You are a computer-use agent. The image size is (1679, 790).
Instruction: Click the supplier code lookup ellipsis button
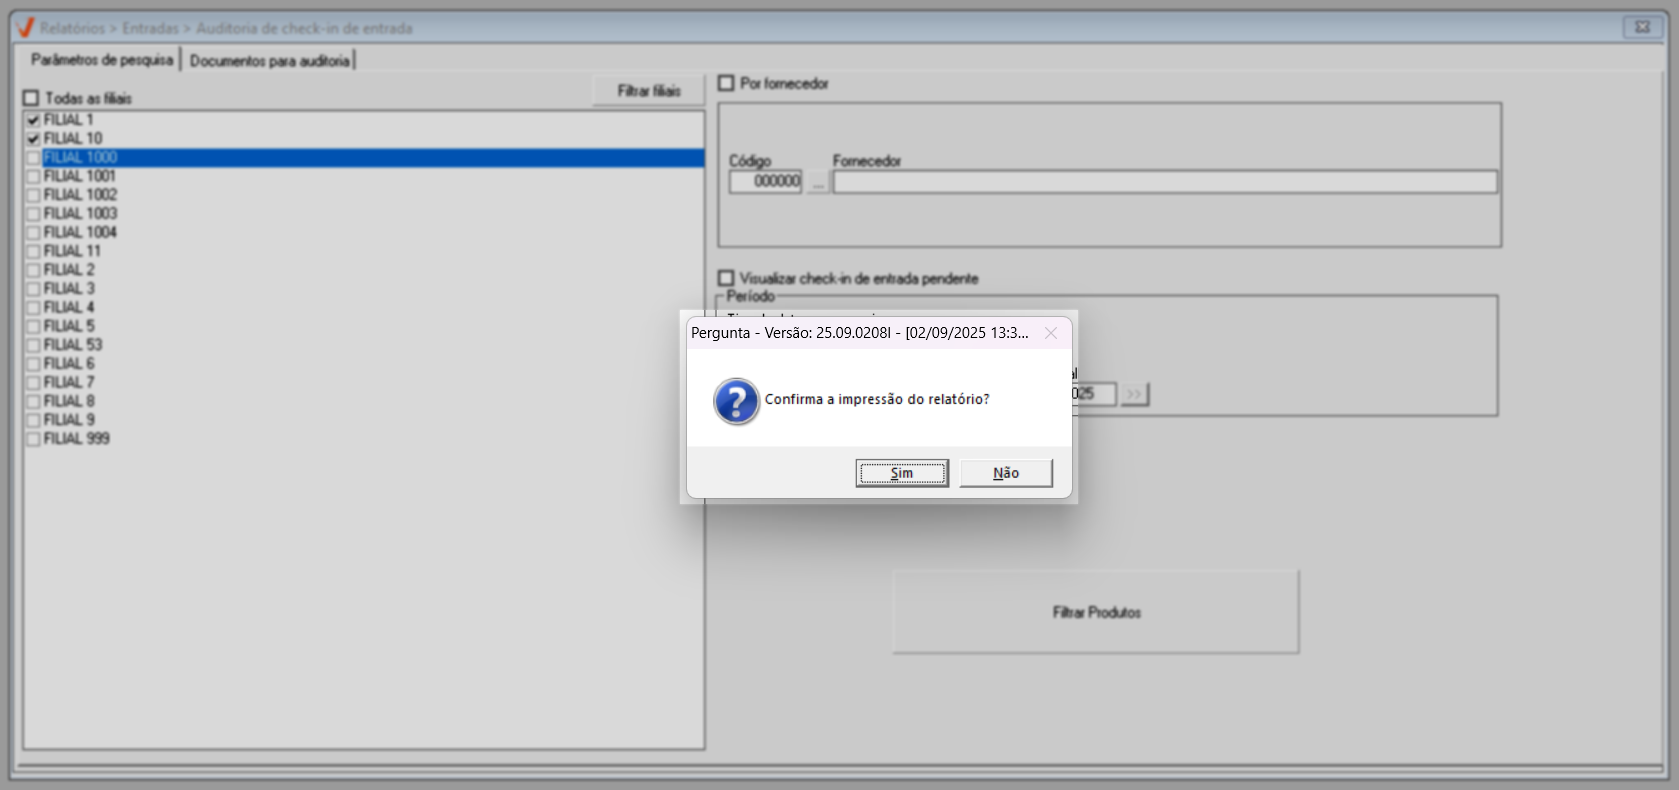click(818, 182)
